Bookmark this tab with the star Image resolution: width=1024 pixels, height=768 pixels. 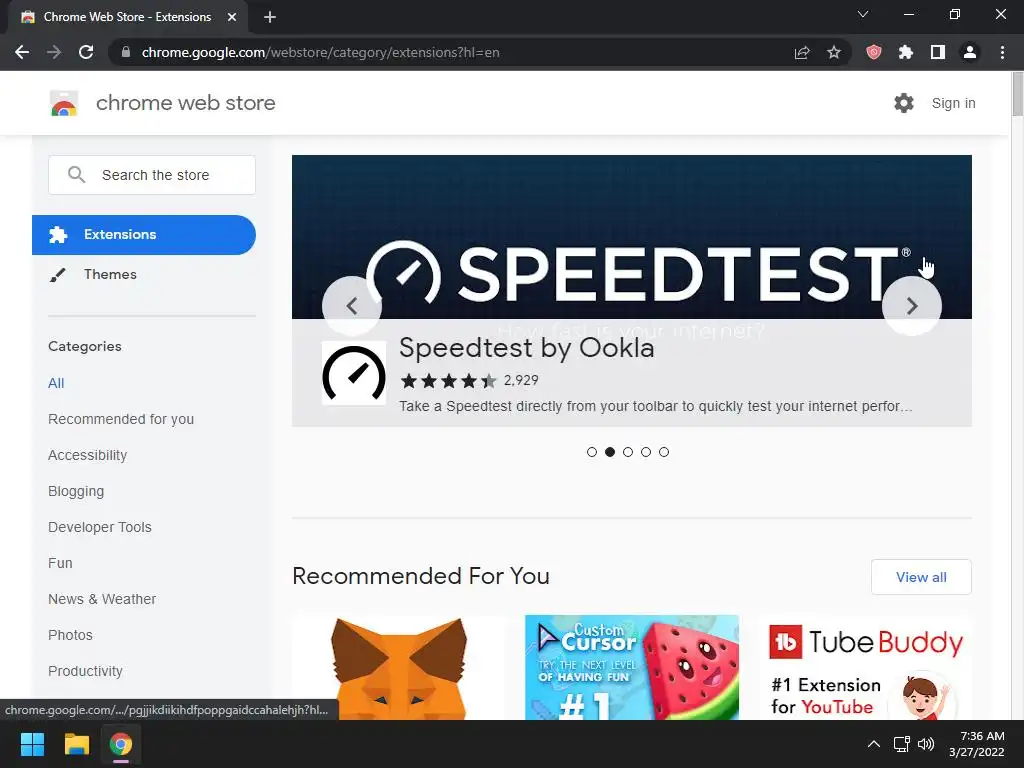click(x=834, y=52)
